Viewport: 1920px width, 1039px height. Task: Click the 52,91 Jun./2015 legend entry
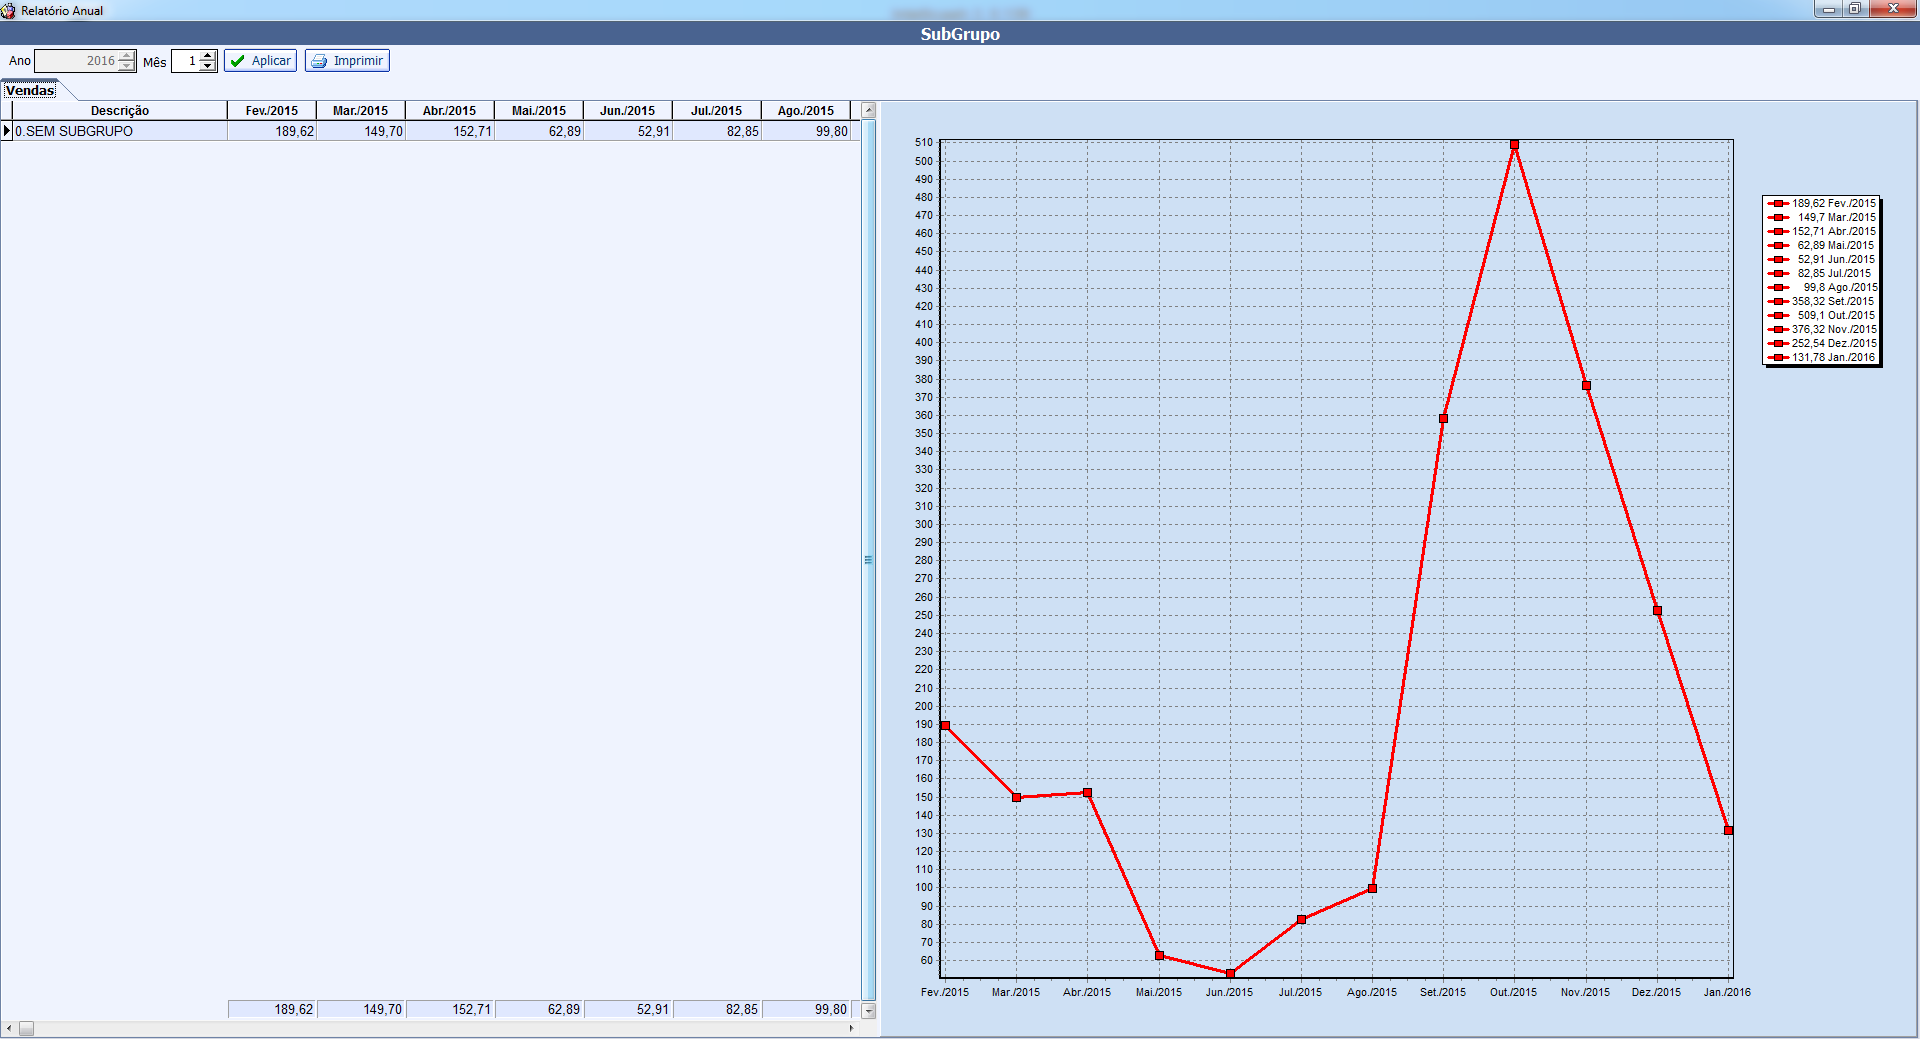pyautogui.click(x=1822, y=259)
